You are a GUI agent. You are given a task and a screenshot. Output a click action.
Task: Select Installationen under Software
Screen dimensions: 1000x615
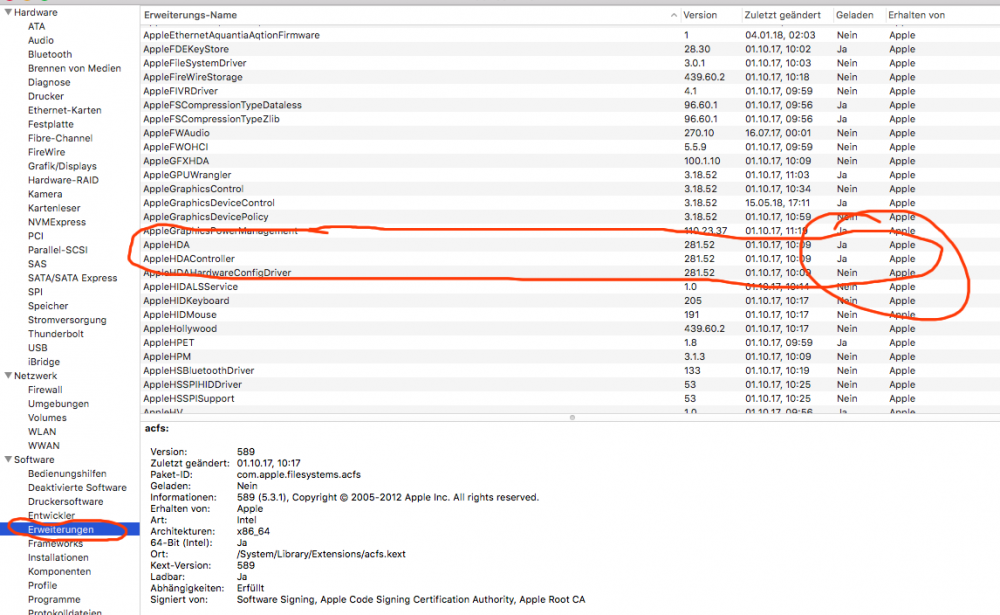(x=58, y=558)
